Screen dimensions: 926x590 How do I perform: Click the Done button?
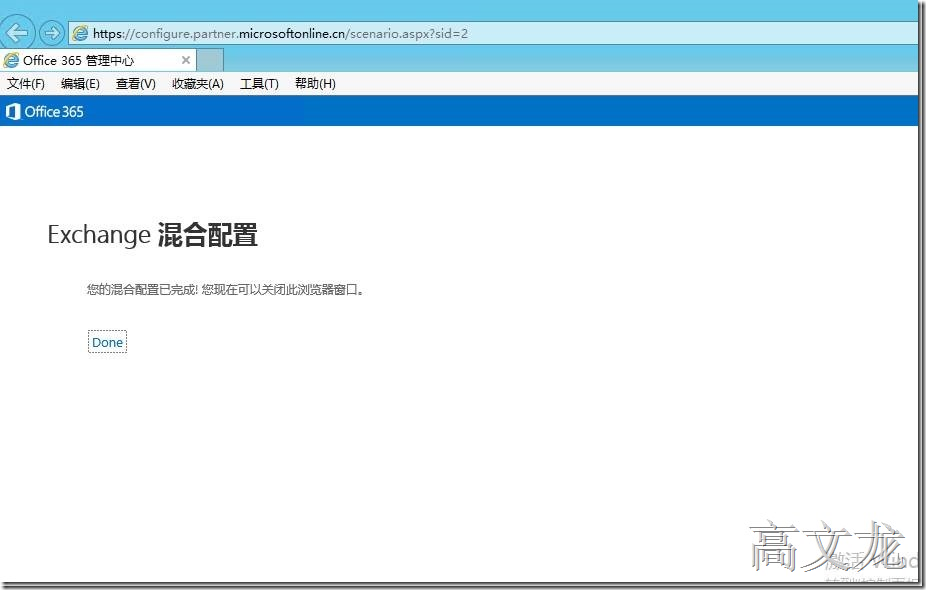[x=107, y=342]
